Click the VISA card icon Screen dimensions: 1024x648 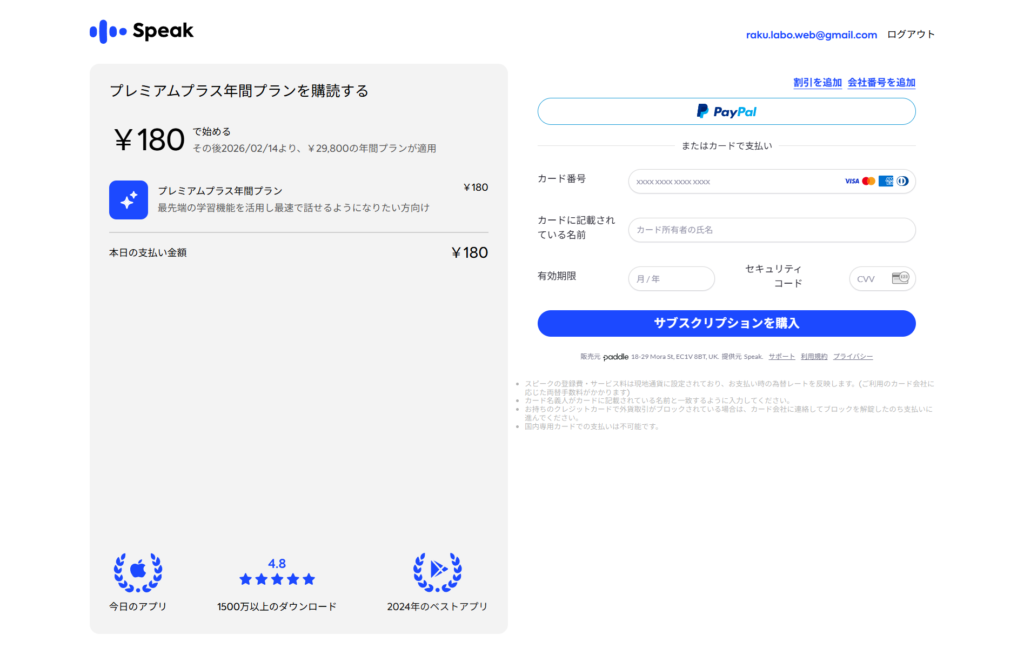[x=851, y=181]
